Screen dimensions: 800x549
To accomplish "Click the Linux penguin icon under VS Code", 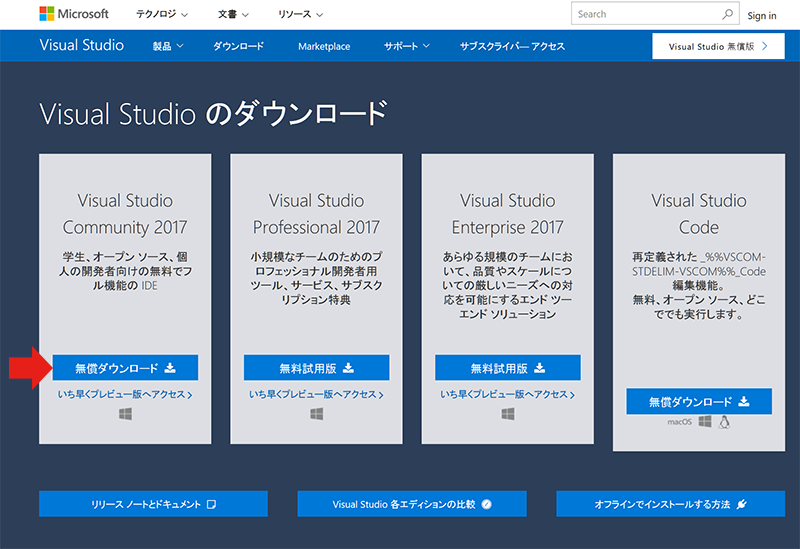I will point(724,422).
